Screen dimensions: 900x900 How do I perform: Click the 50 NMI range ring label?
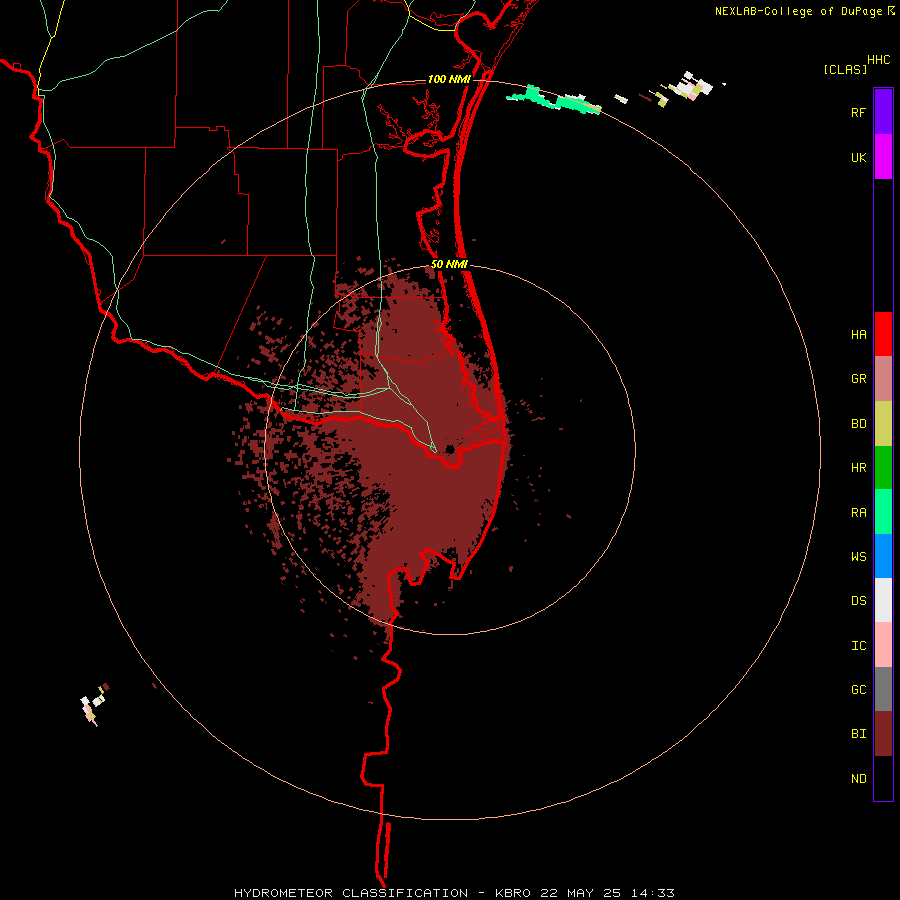[x=449, y=264]
